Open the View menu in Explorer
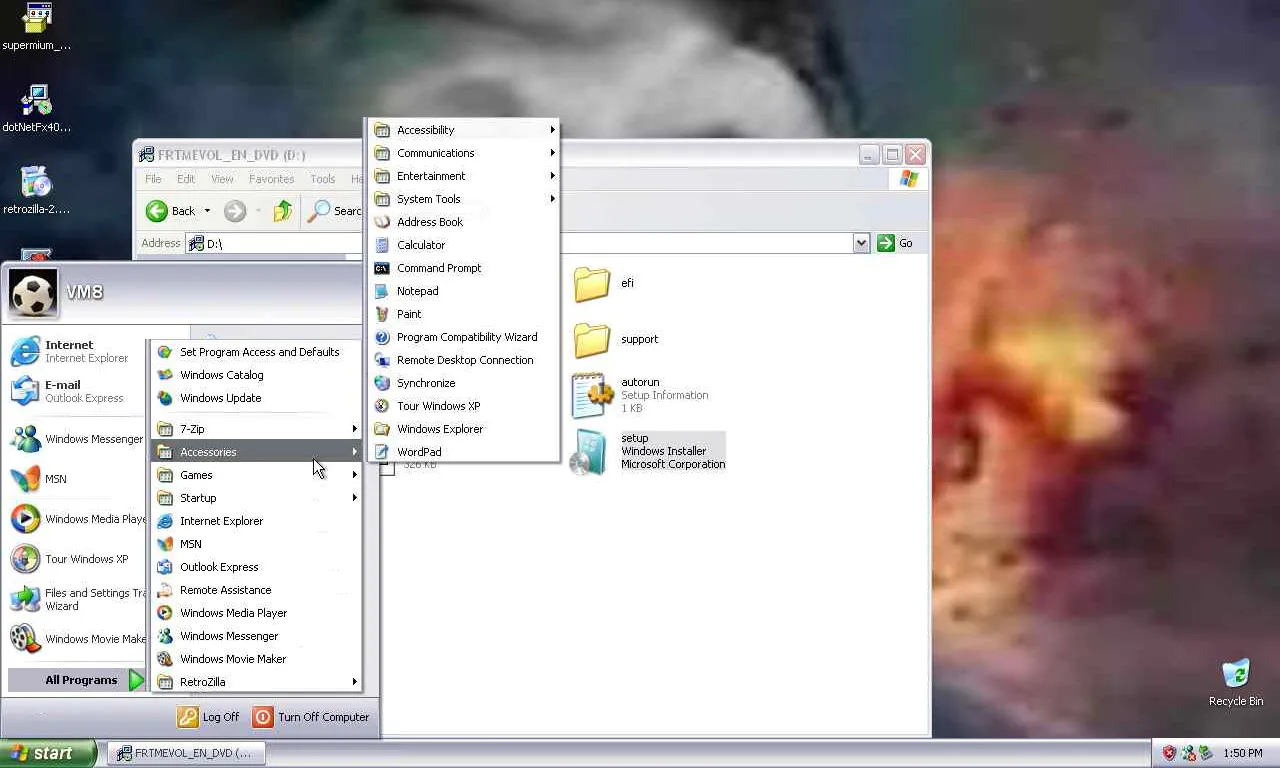1280x768 pixels. coord(222,179)
